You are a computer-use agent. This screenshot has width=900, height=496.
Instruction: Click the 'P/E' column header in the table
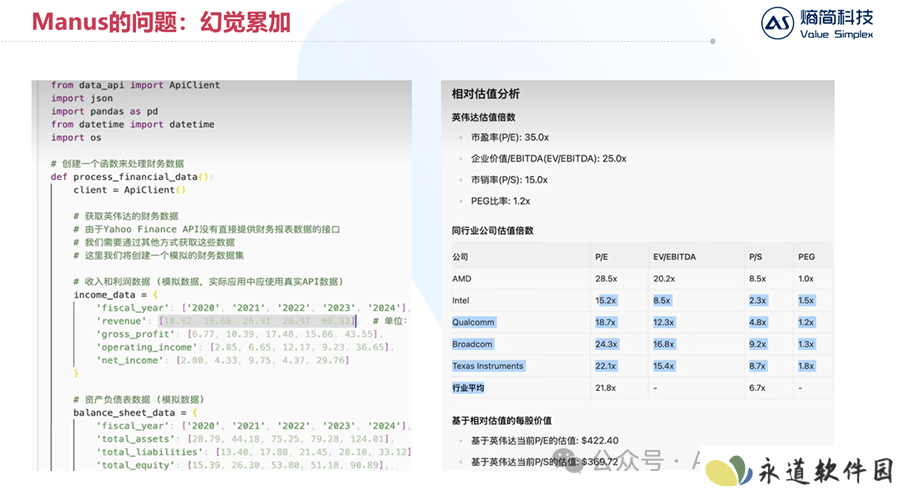tap(602, 257)
